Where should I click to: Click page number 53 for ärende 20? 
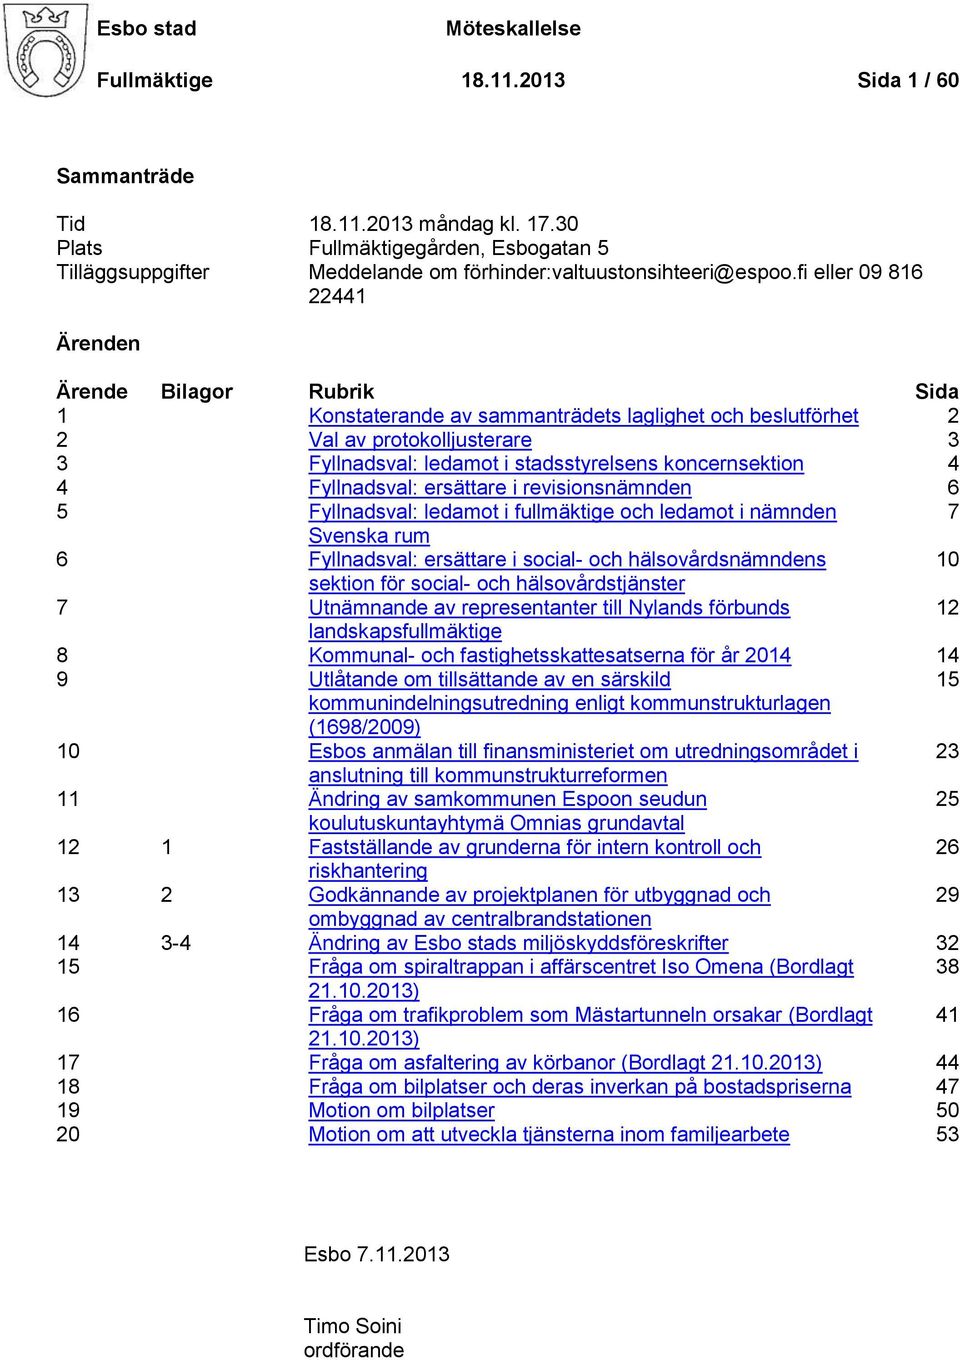coord(947,1136)
